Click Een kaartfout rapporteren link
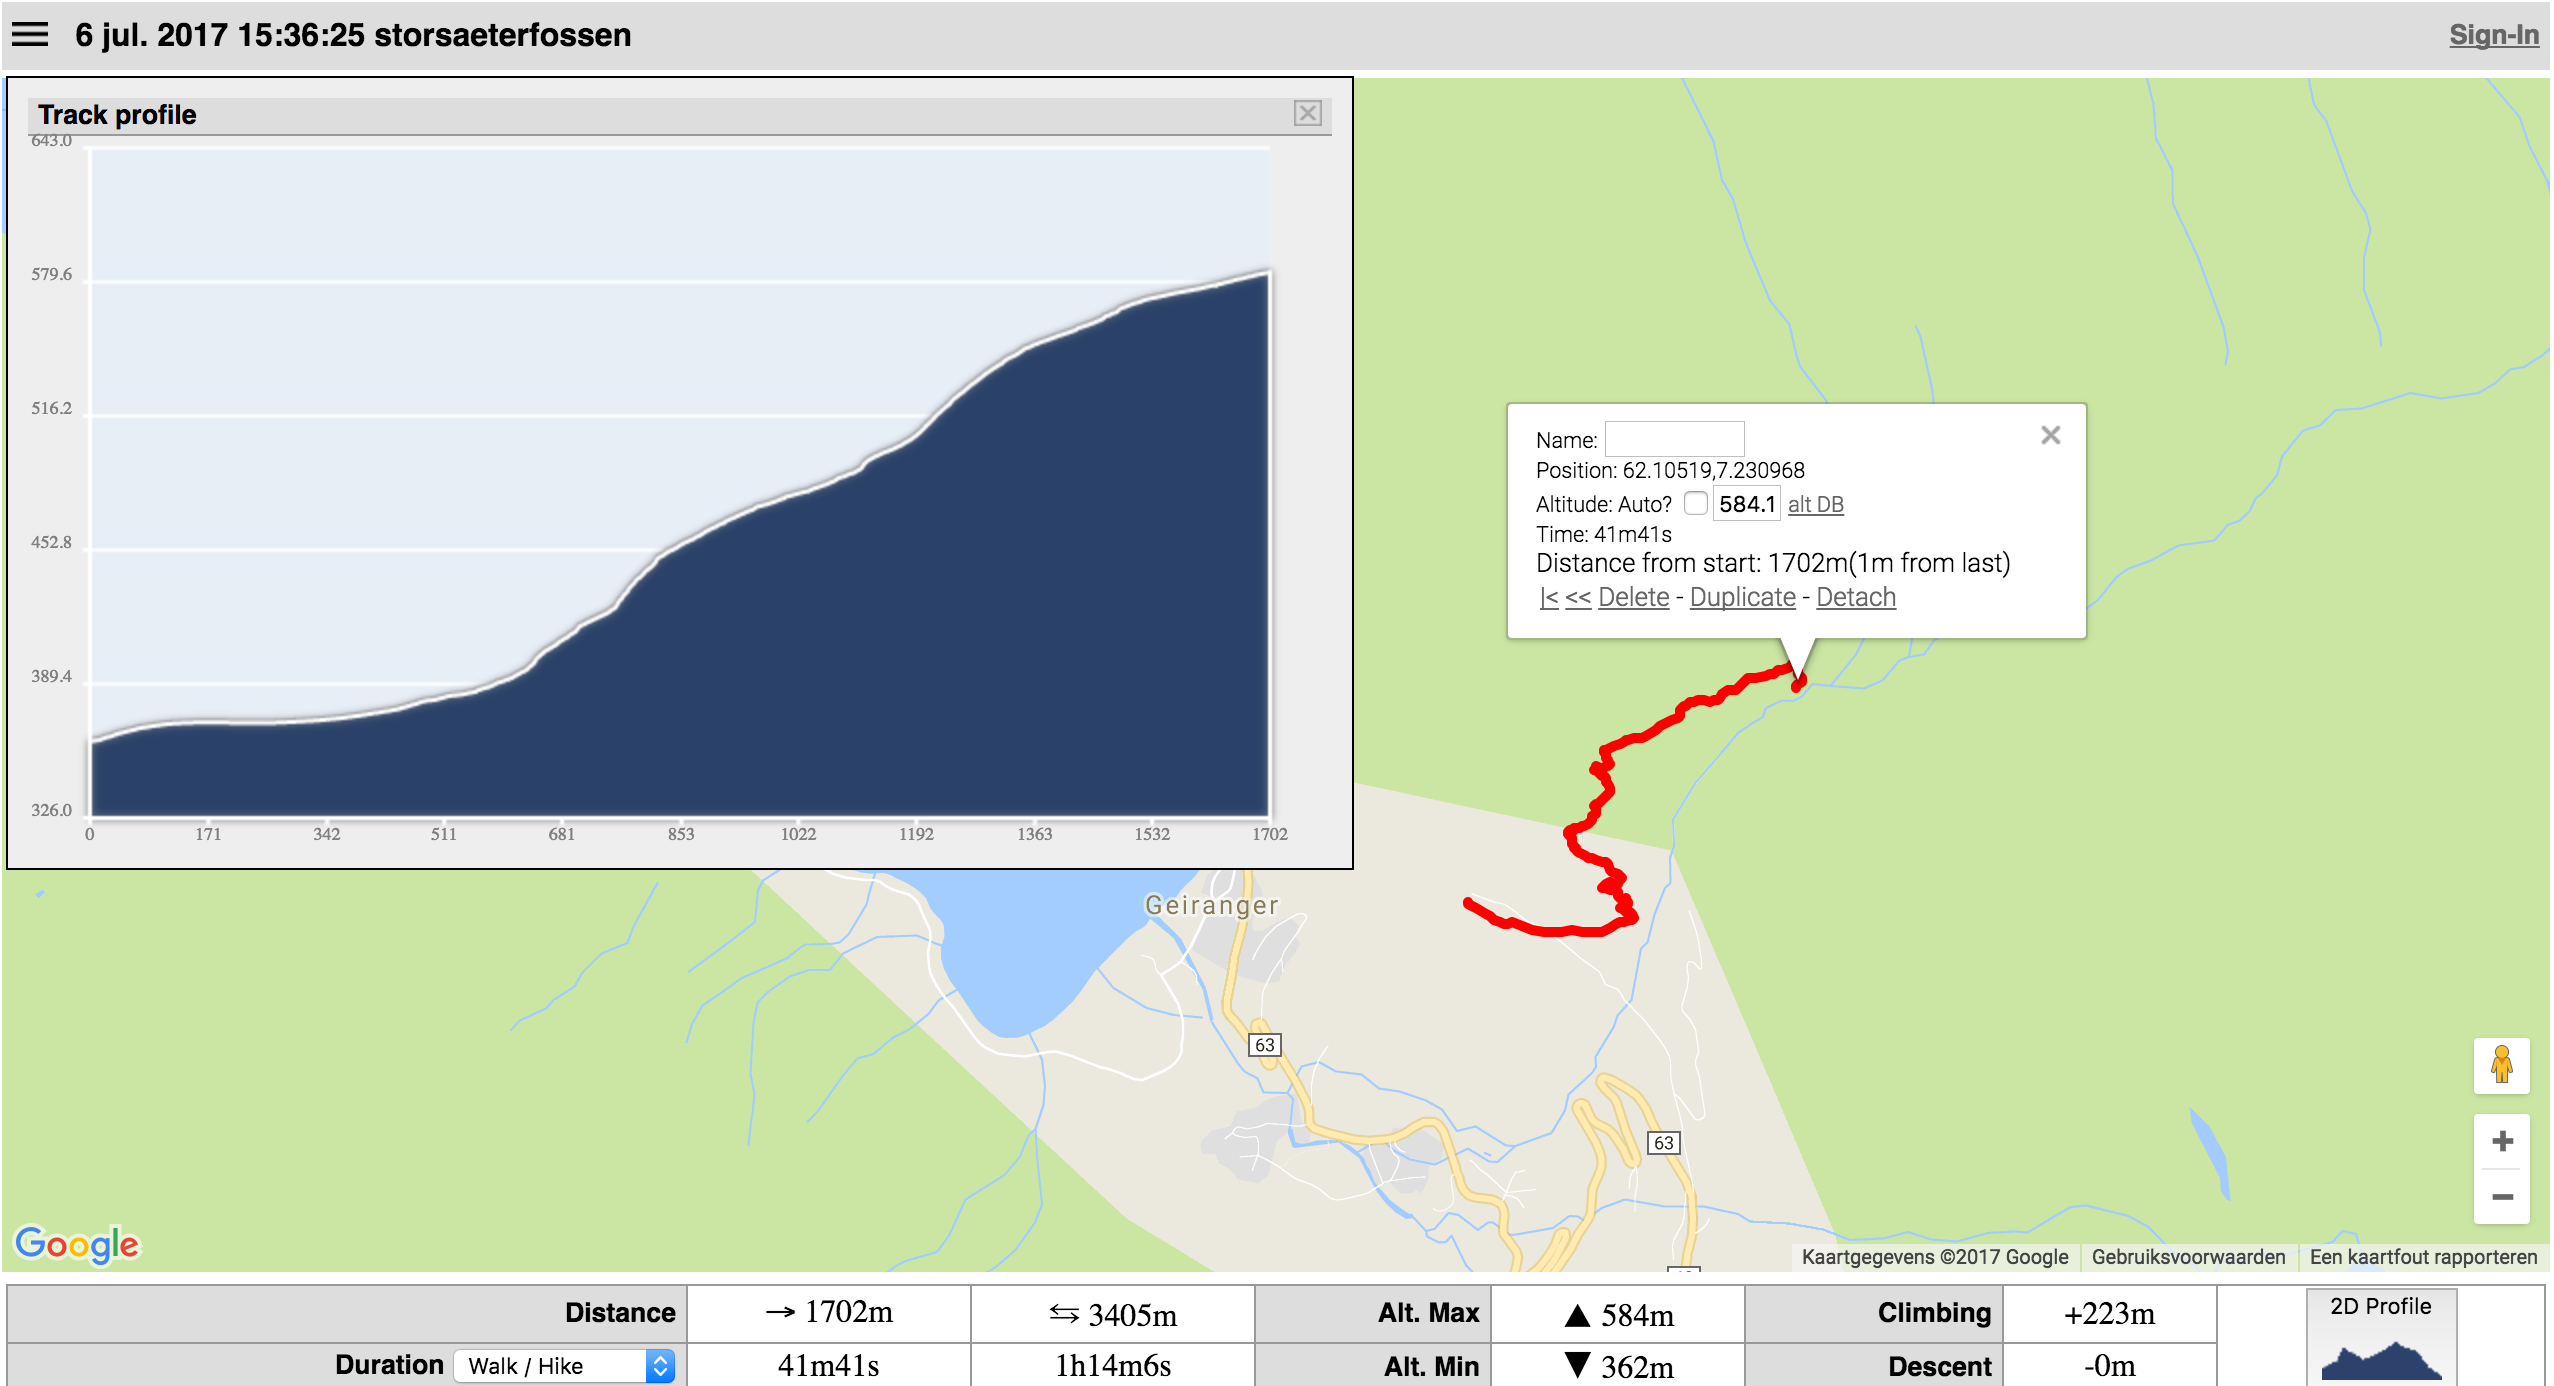The width and height of the screenshot is (2554, 1386). 2423,1257
